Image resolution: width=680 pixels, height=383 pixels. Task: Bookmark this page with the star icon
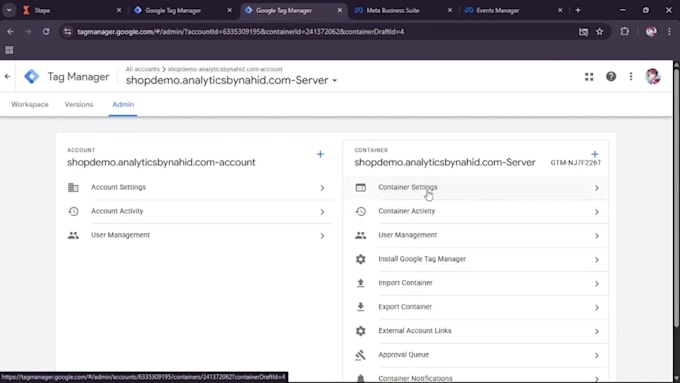(x=599, y=32)
